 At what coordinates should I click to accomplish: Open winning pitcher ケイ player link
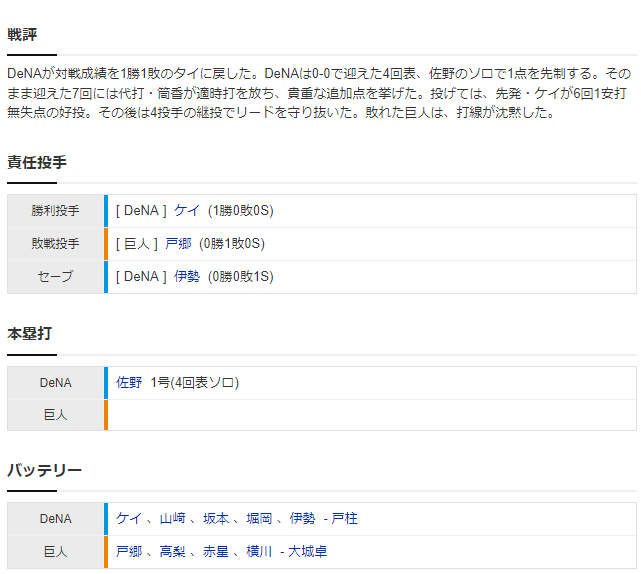click(187, 211)
